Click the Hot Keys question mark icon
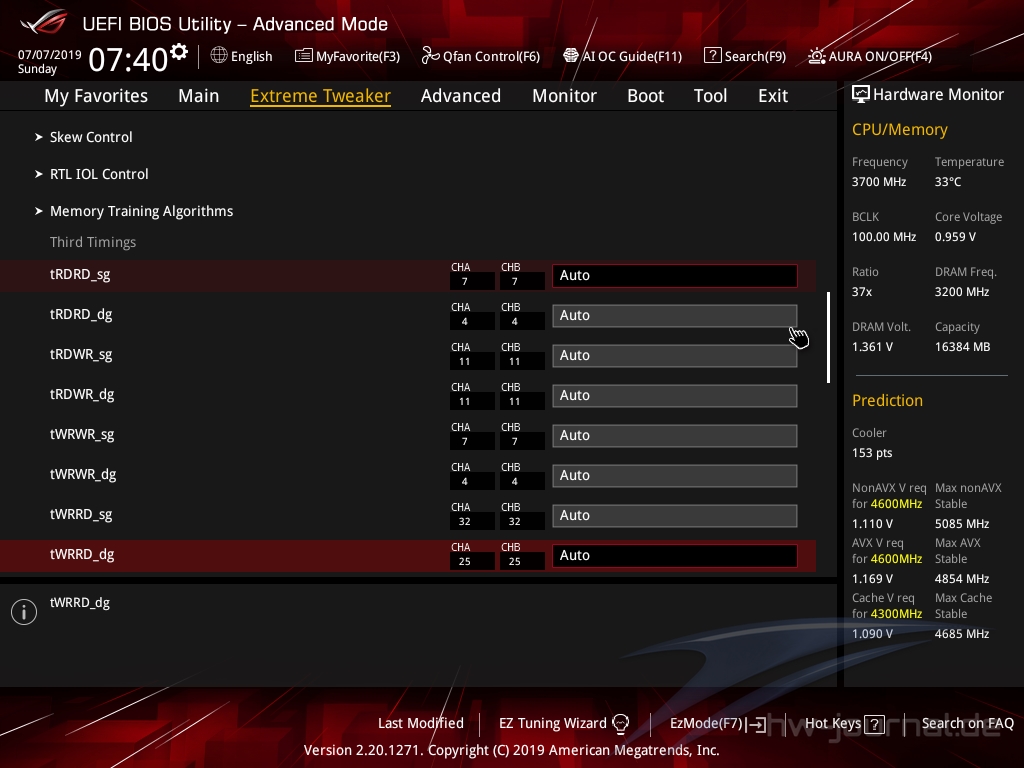This screenshot has width=1024, height=768. click(x=874, y=724)
